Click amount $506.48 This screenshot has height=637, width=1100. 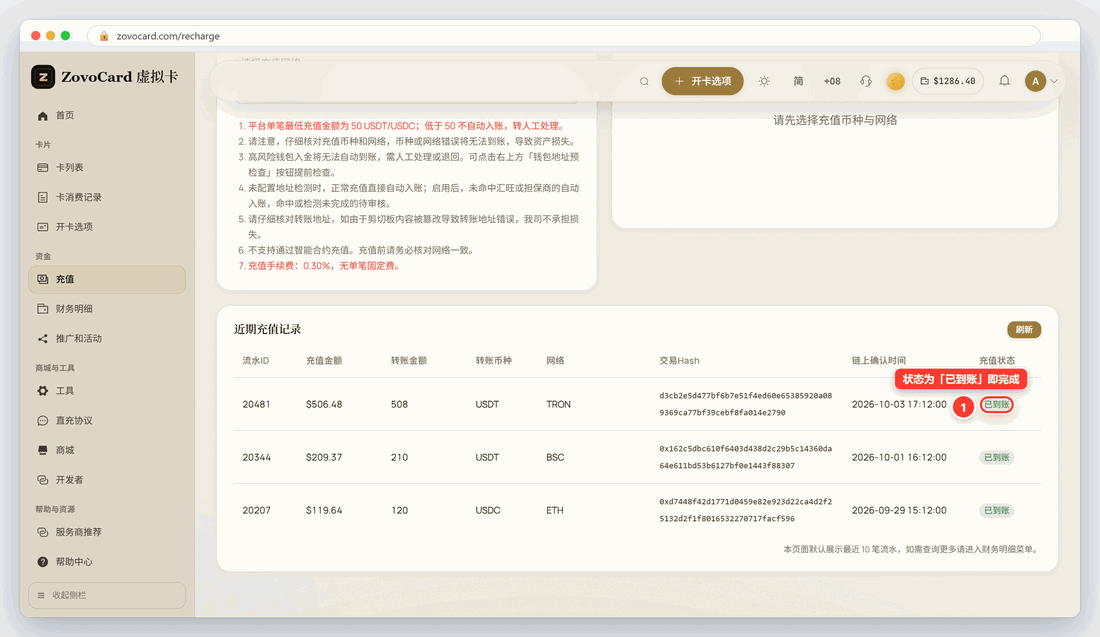(324, 404)
